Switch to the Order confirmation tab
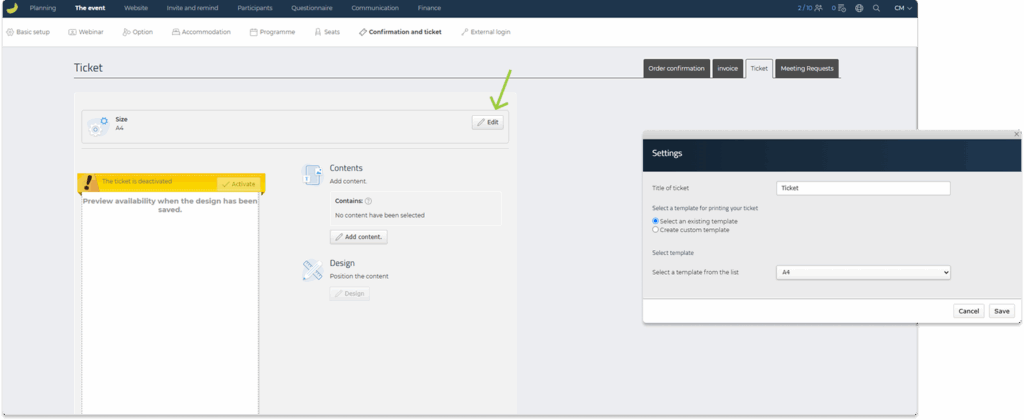 point(676,68)
